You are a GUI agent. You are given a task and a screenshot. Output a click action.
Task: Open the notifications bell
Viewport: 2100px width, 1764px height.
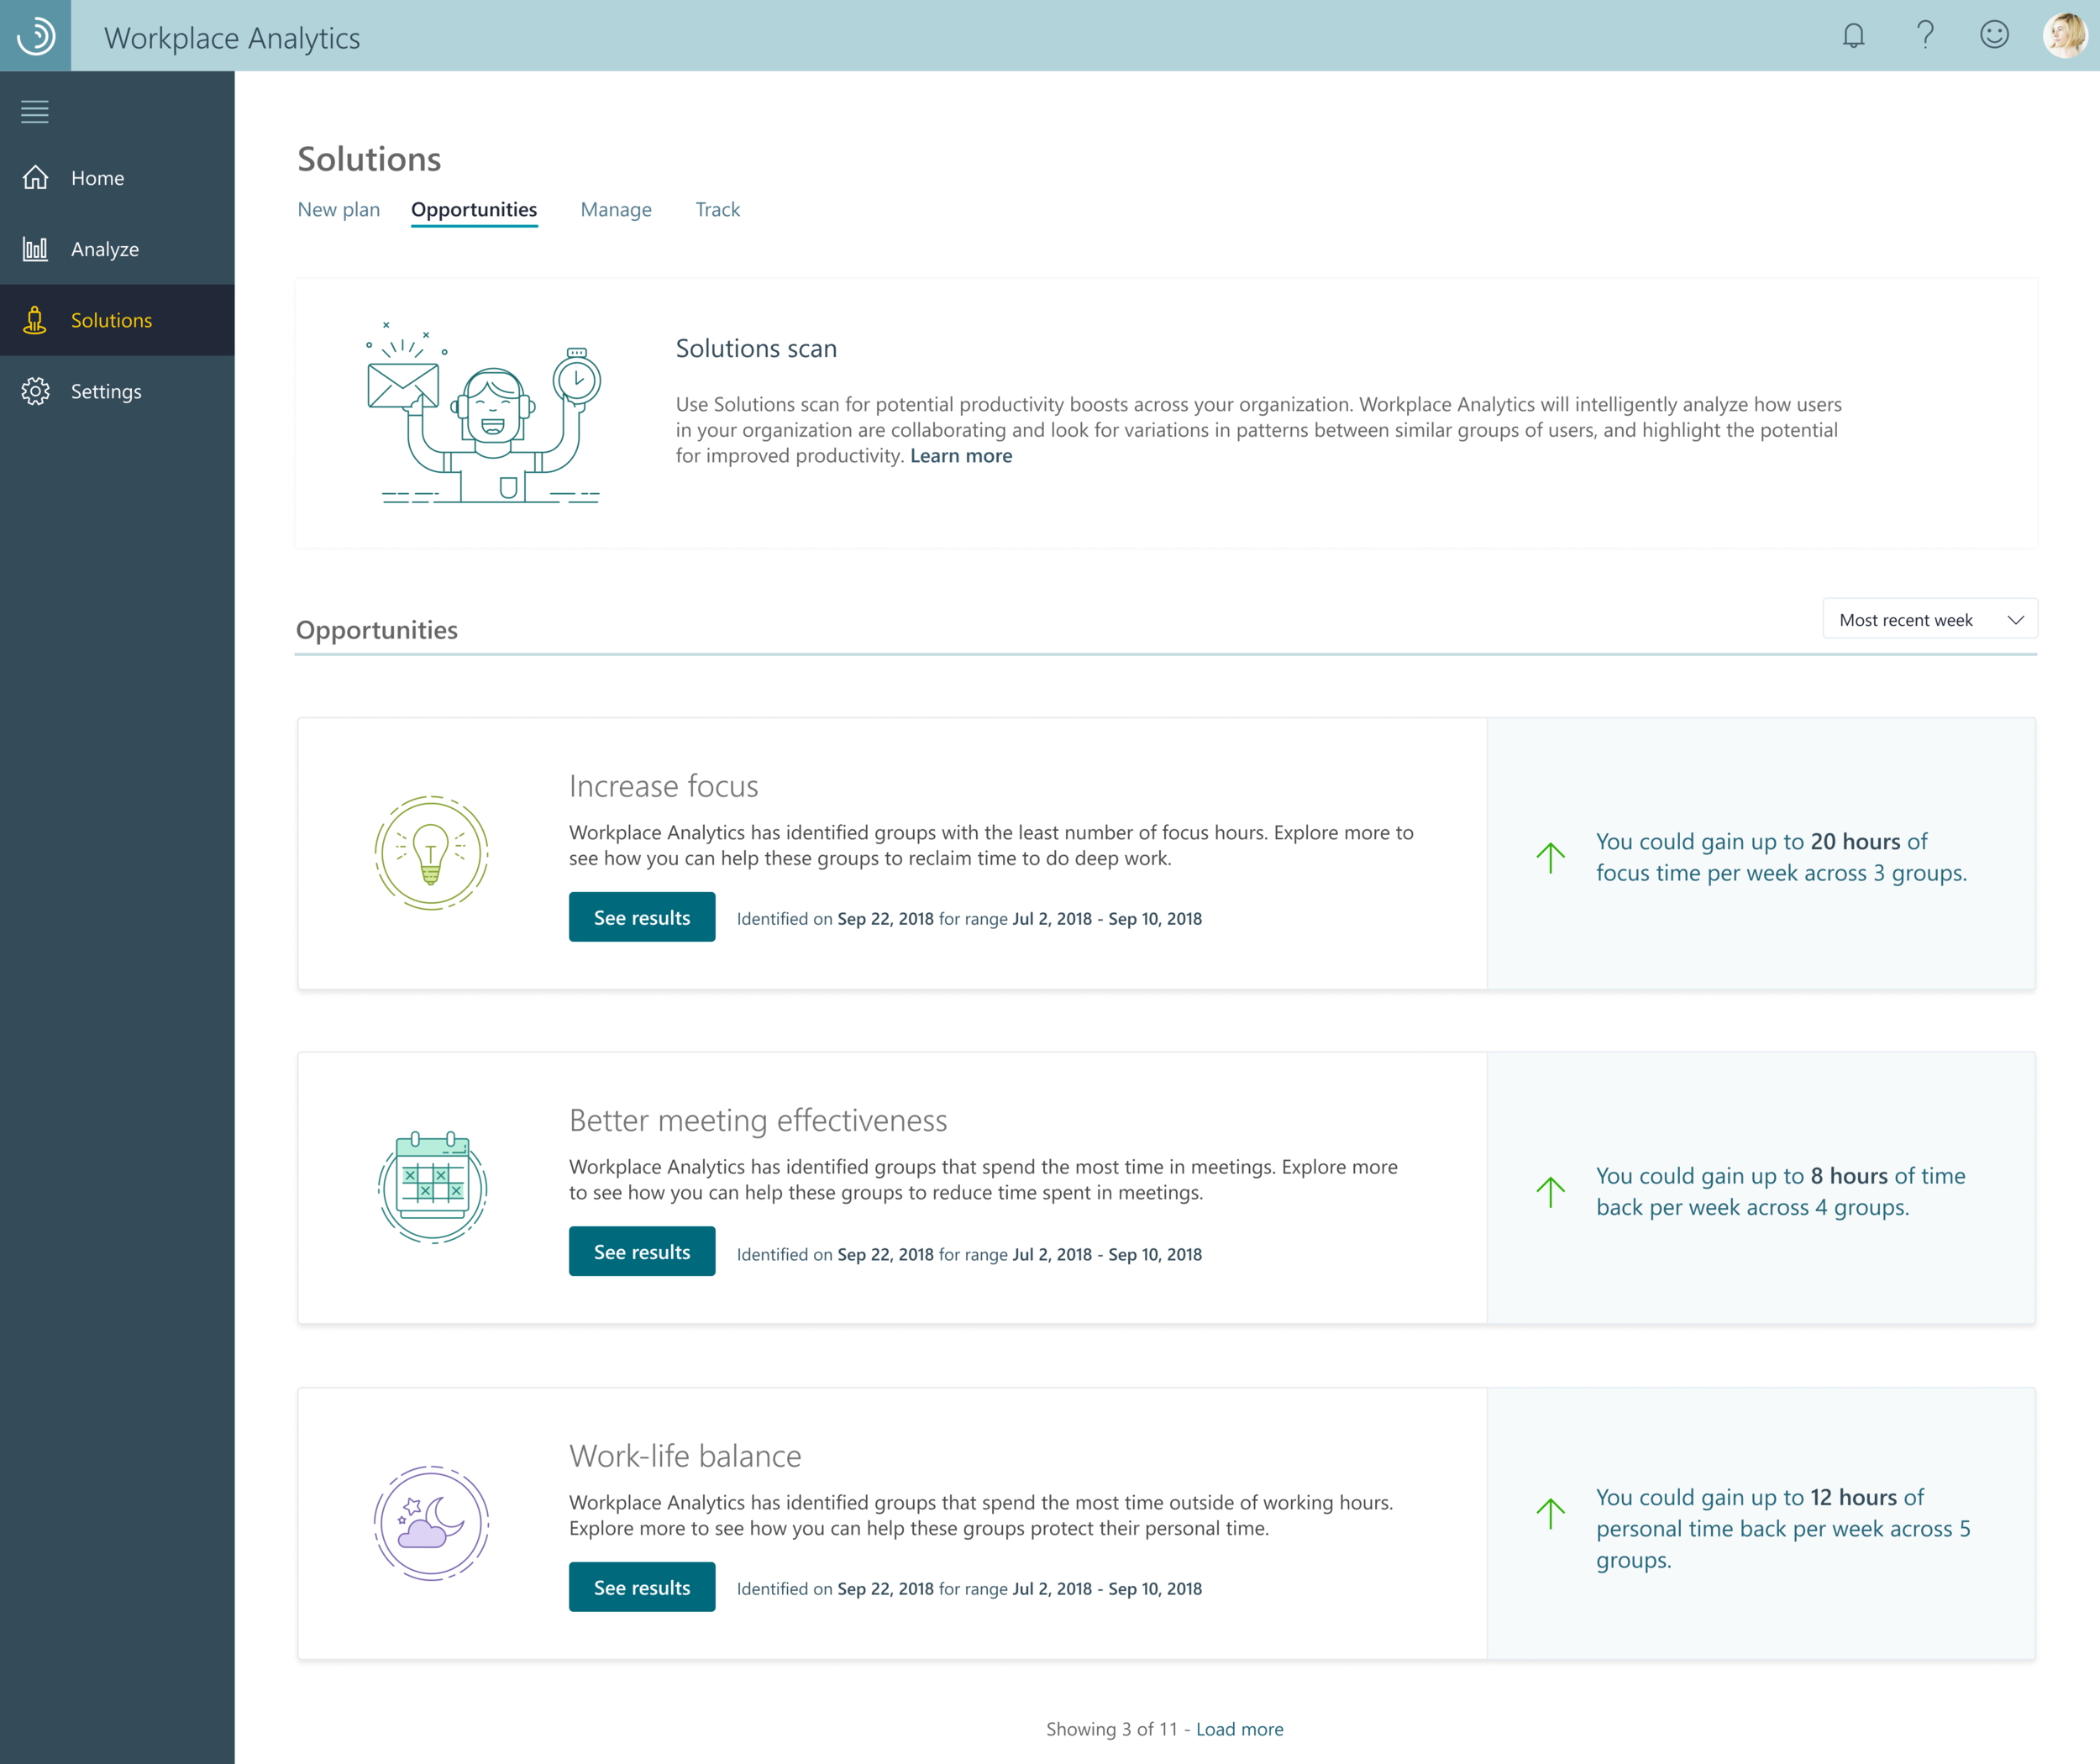(1853, 36)
